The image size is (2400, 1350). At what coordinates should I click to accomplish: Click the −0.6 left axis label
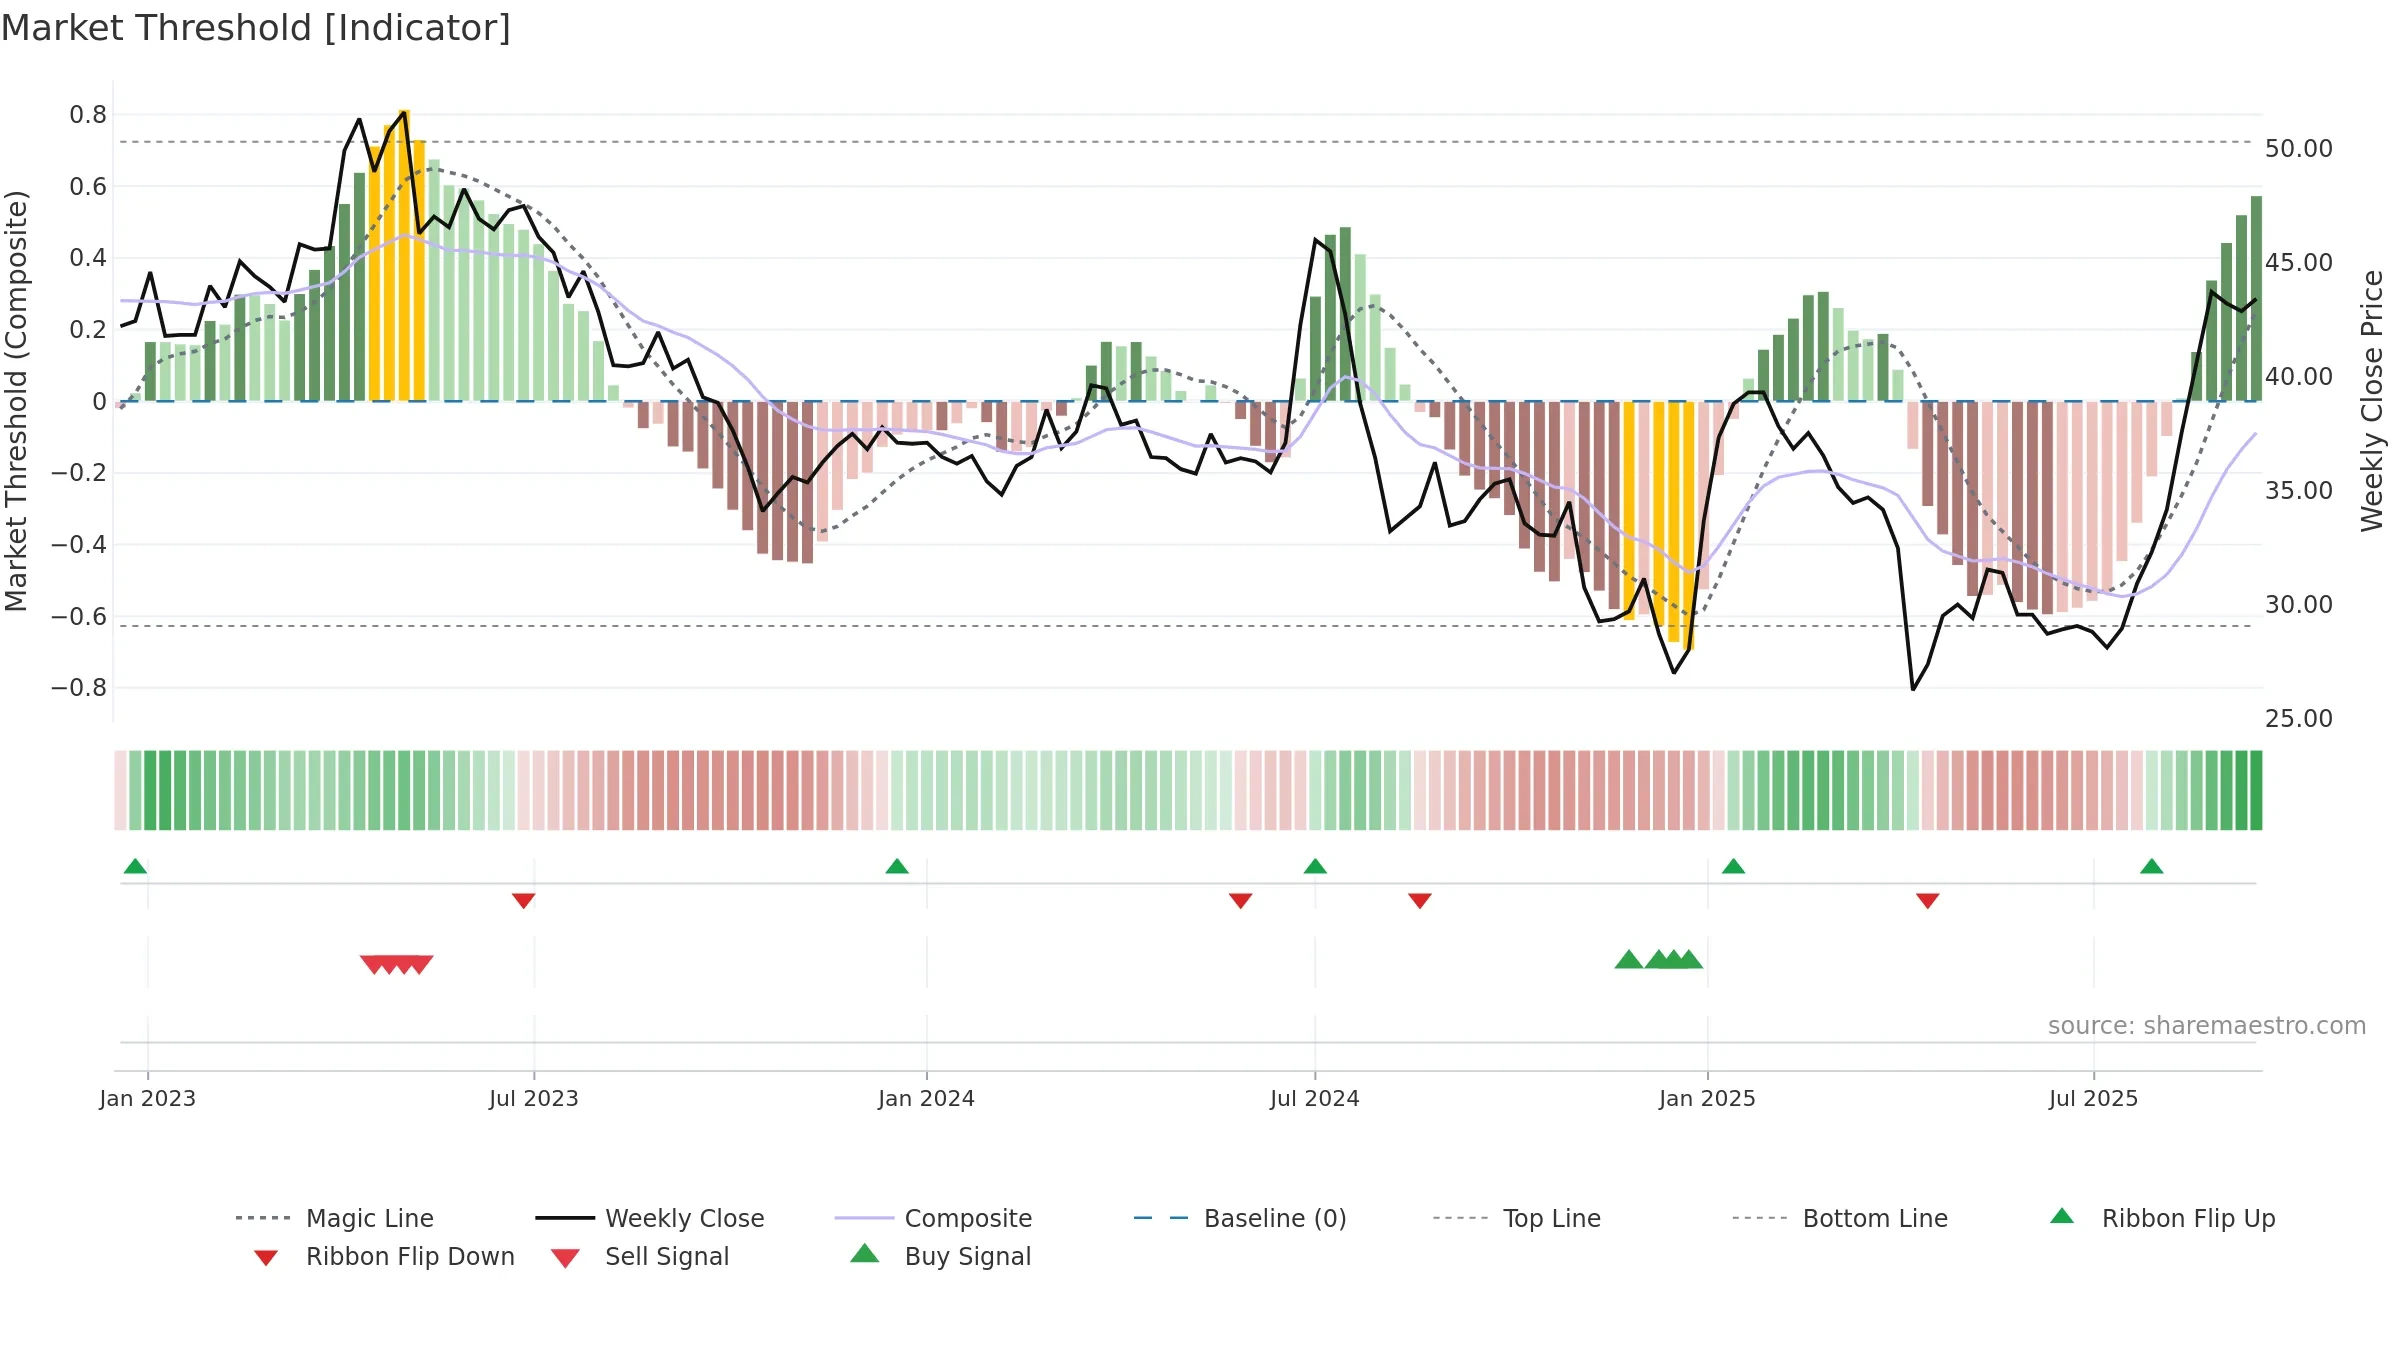pyautogui.click(x=79, y=616)
